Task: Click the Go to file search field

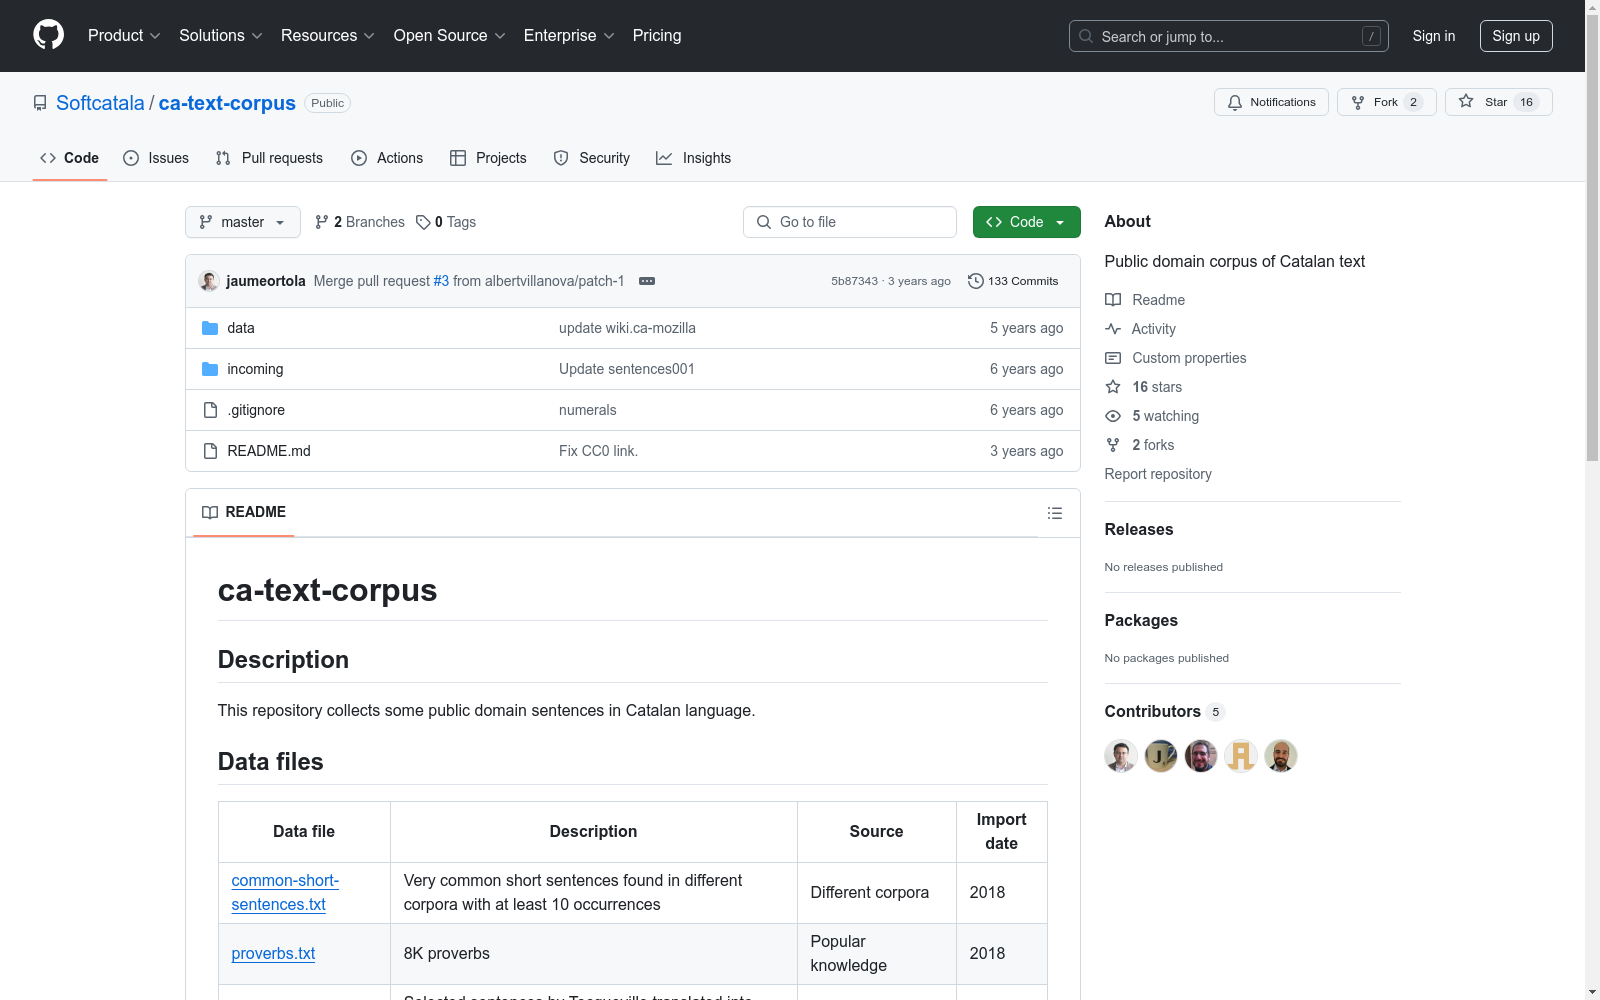Action: coord(850,222)
